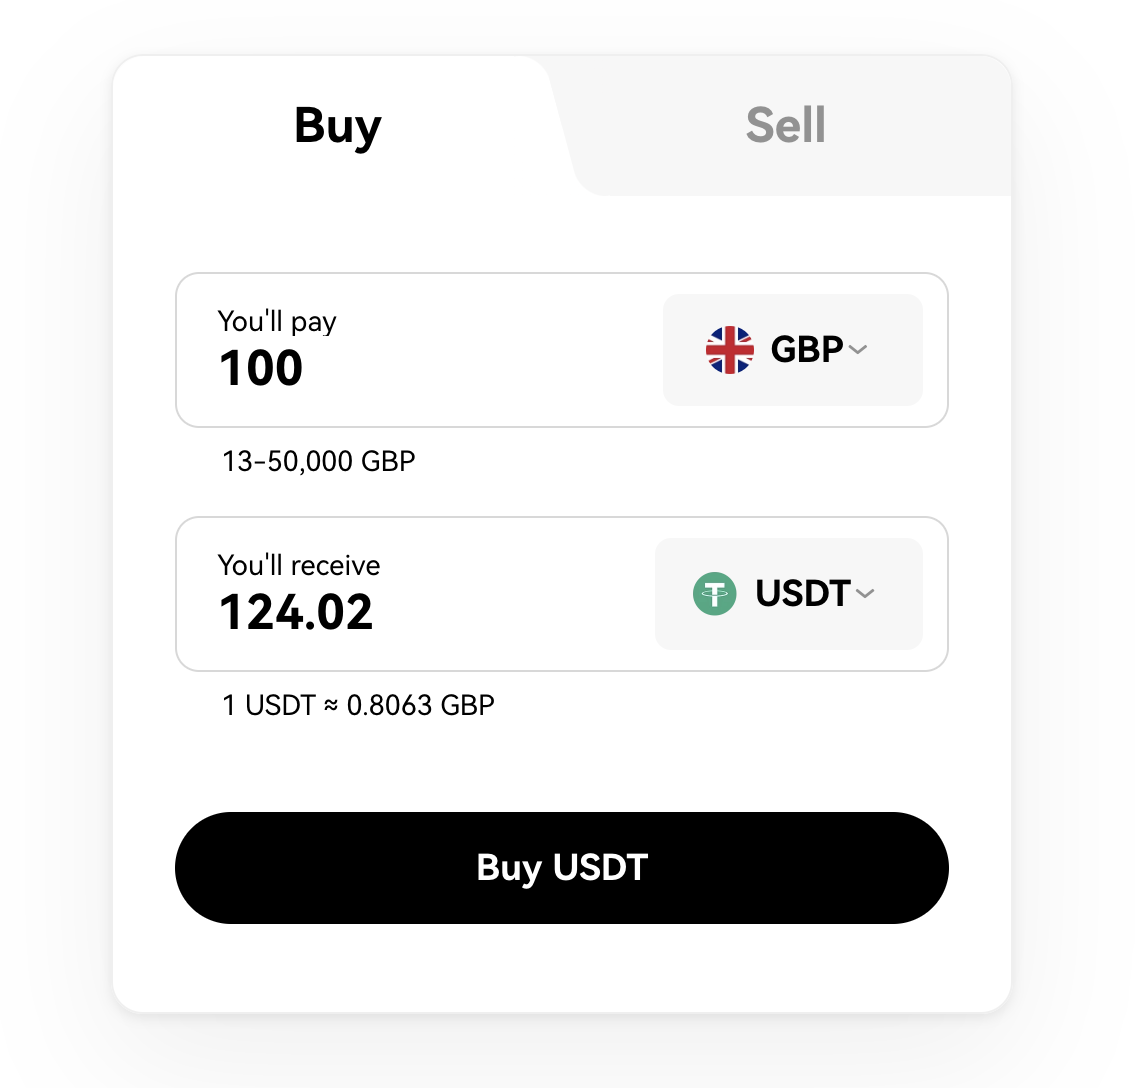Image resolution: width=1142 pixels, height=1088 pixels.
Task: Select the 100 payment amount value
Action: [x=260, y=368]
